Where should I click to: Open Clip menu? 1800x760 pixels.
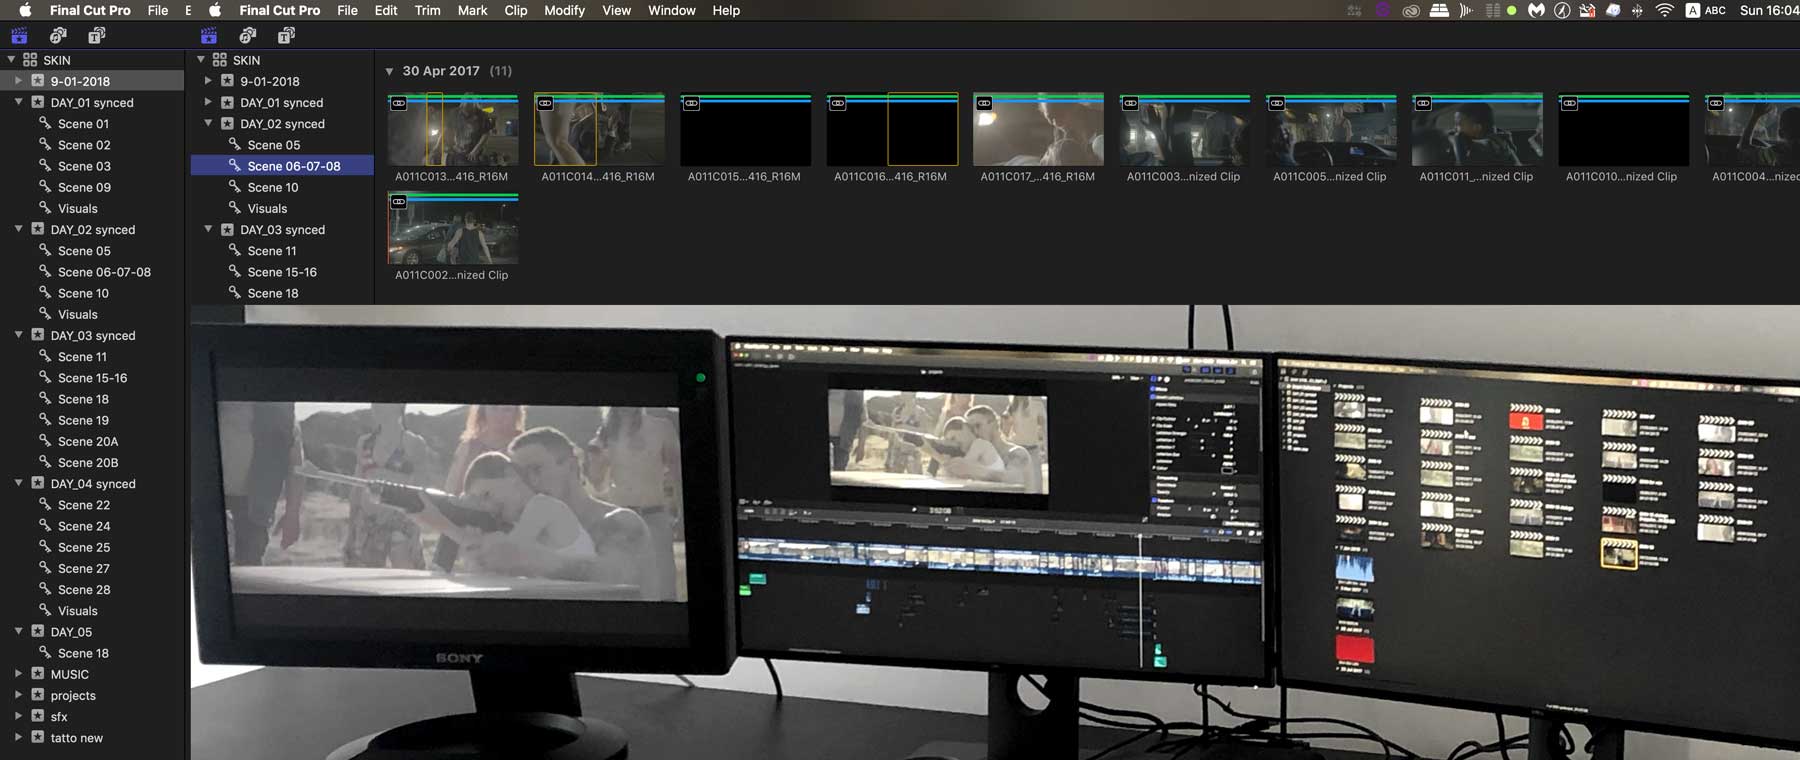pos(516,10)
